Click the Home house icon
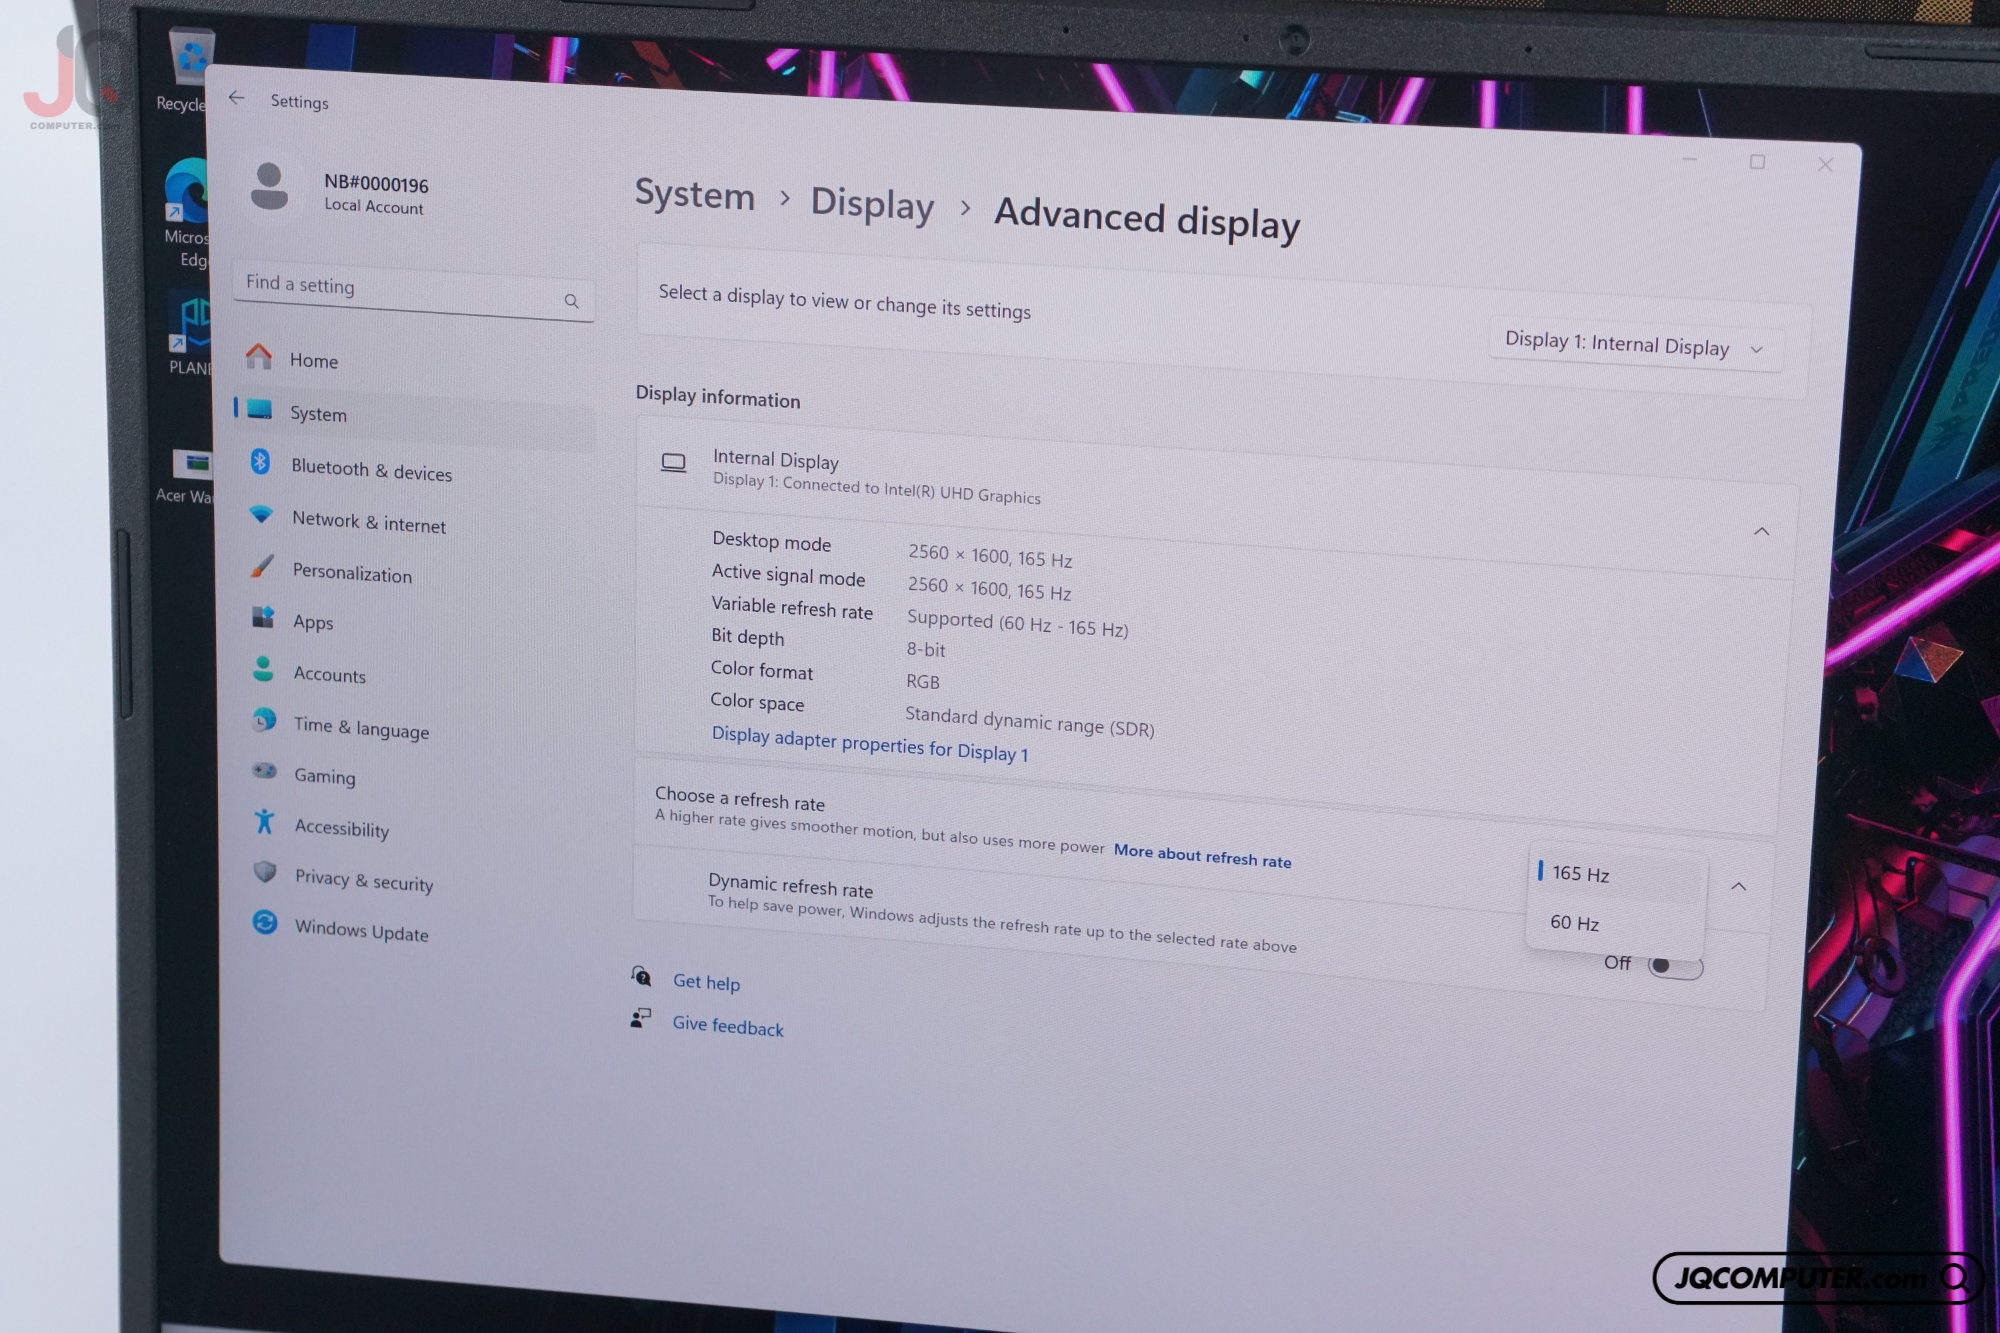 point(259,356)
